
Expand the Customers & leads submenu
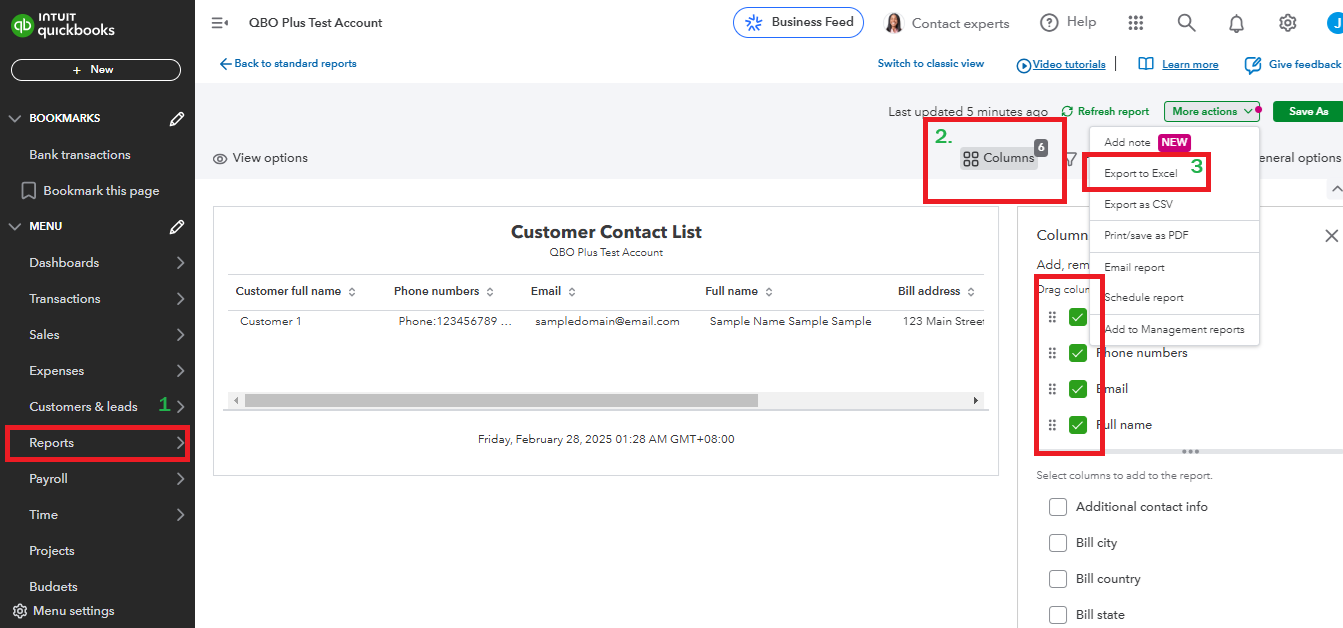[180, 407]
